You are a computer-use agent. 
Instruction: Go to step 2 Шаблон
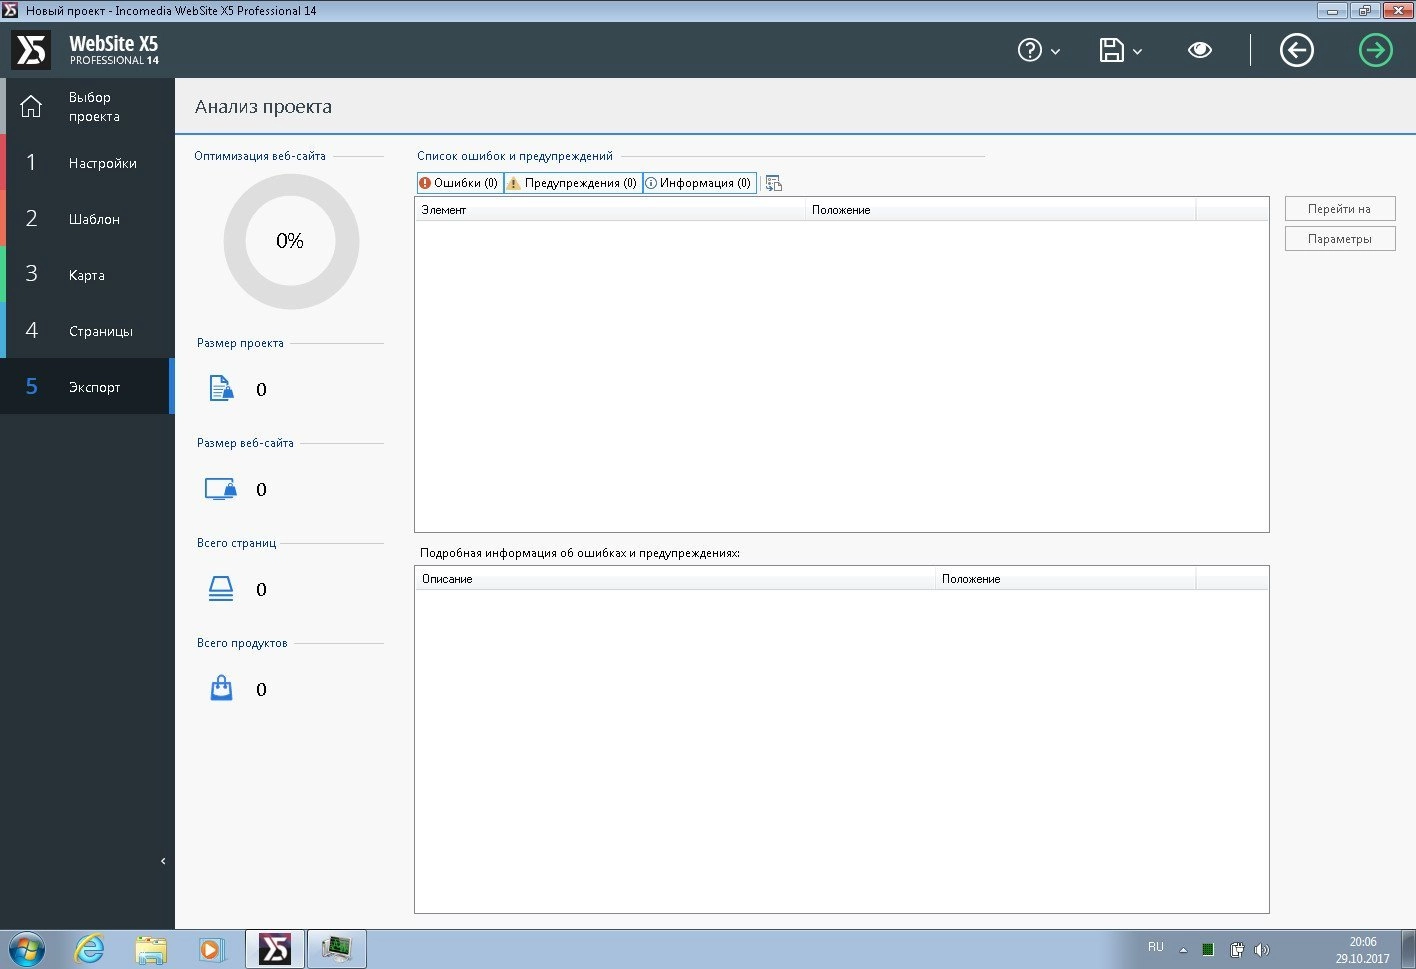point(87,218)
